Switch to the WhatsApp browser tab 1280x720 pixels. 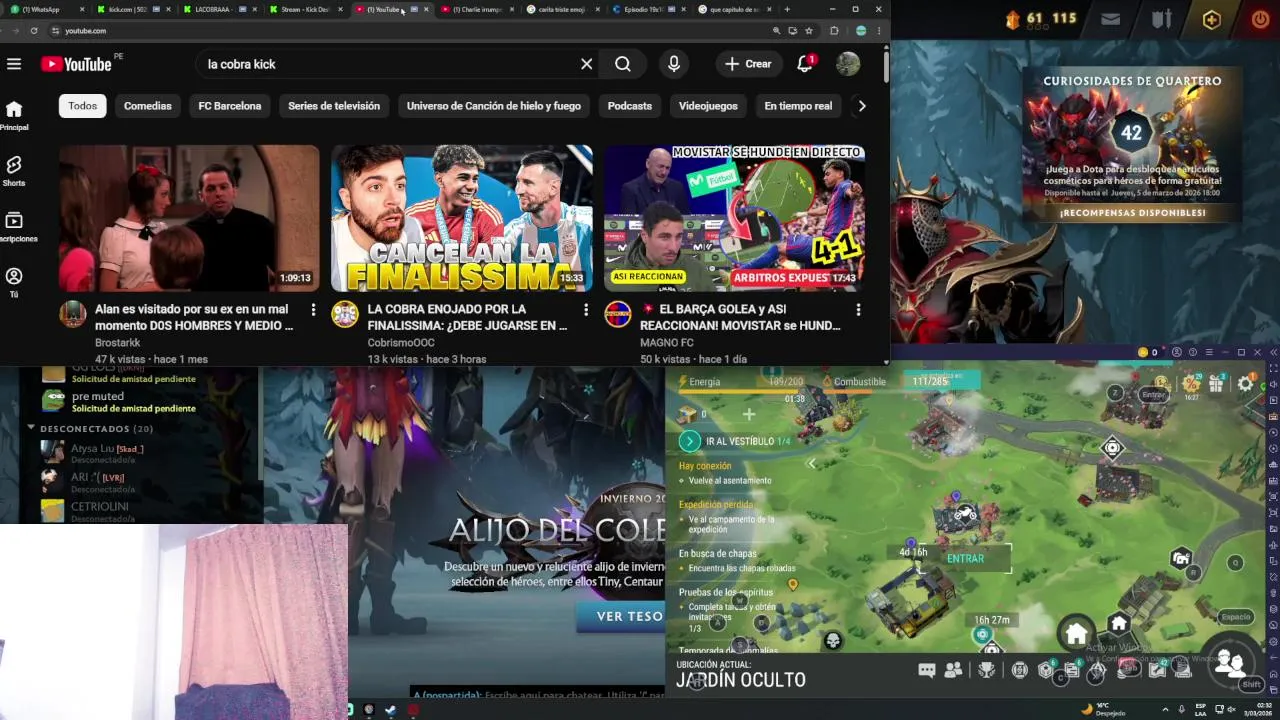[x=45, y=9]
